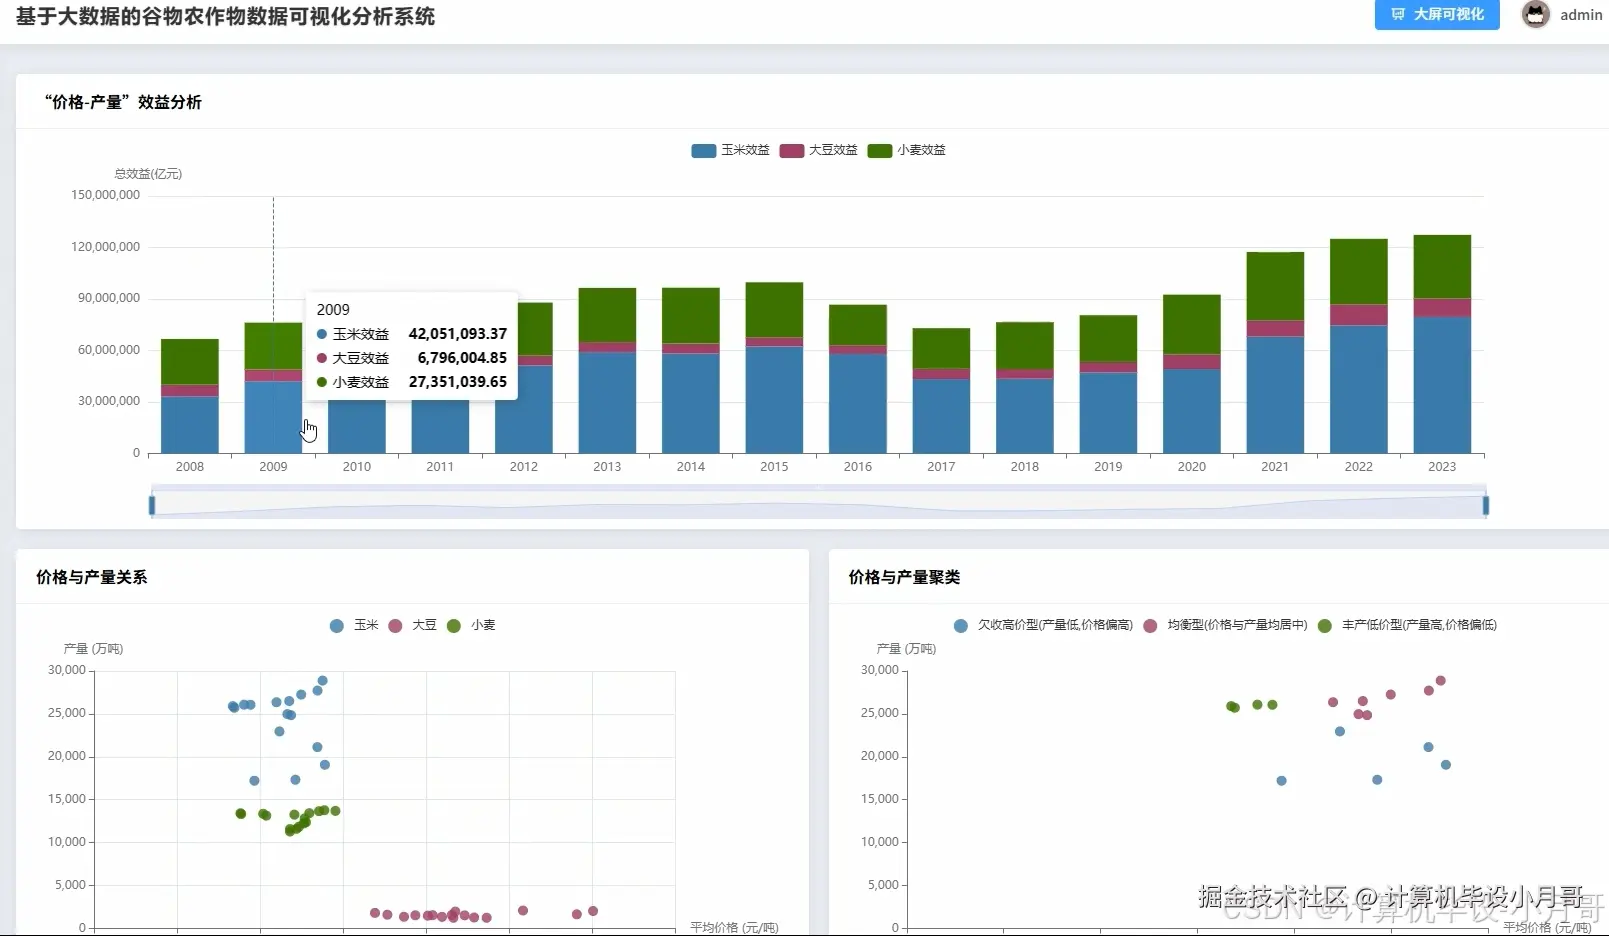Click the 2012 label on the x-axis

[x=524, y=467]
